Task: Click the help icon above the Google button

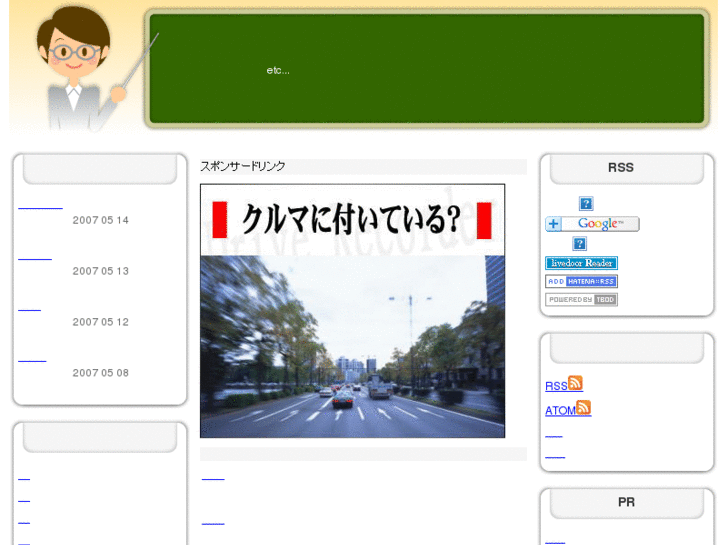Action: coord(586,203)
